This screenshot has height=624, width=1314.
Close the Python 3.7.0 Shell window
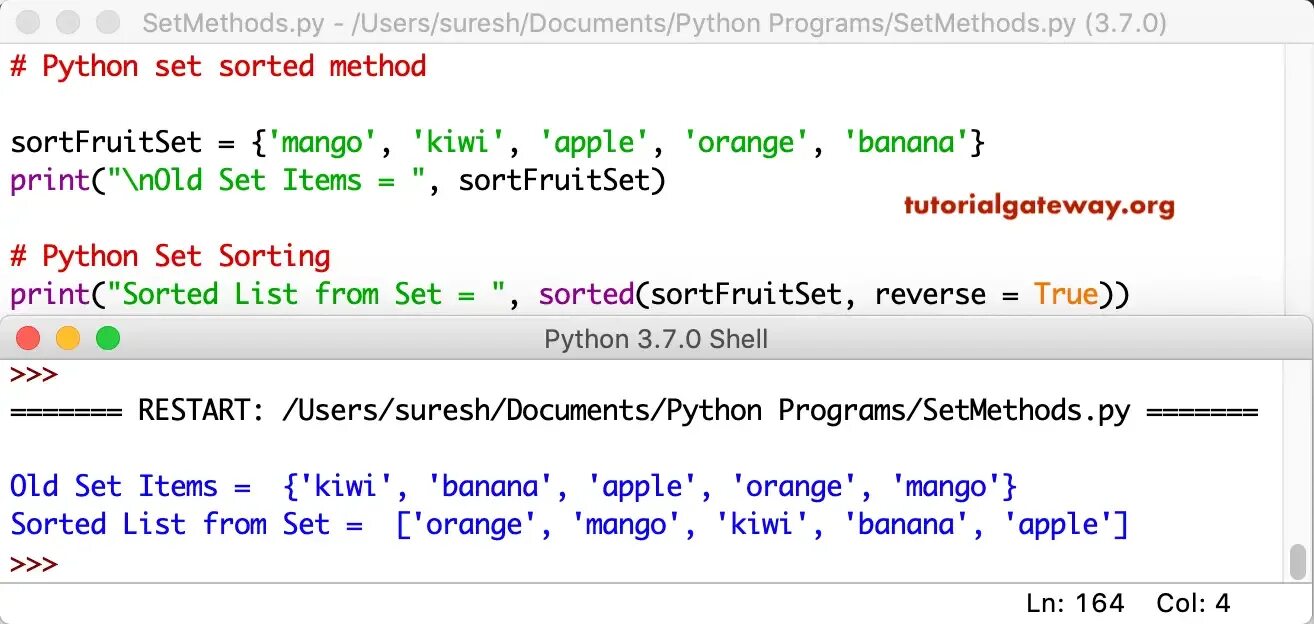click(x=28, y=339)
